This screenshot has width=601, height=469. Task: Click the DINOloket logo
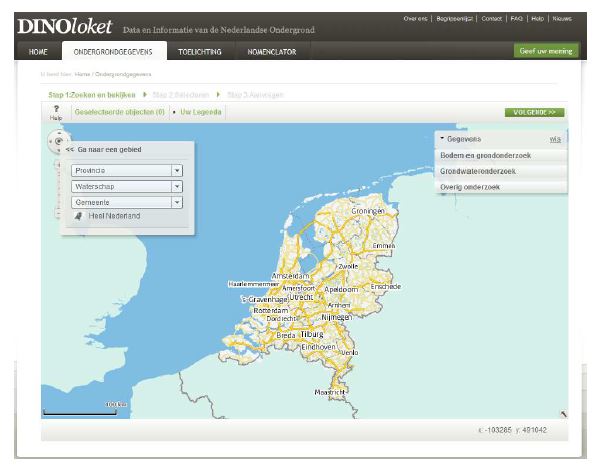coord(65,26)
